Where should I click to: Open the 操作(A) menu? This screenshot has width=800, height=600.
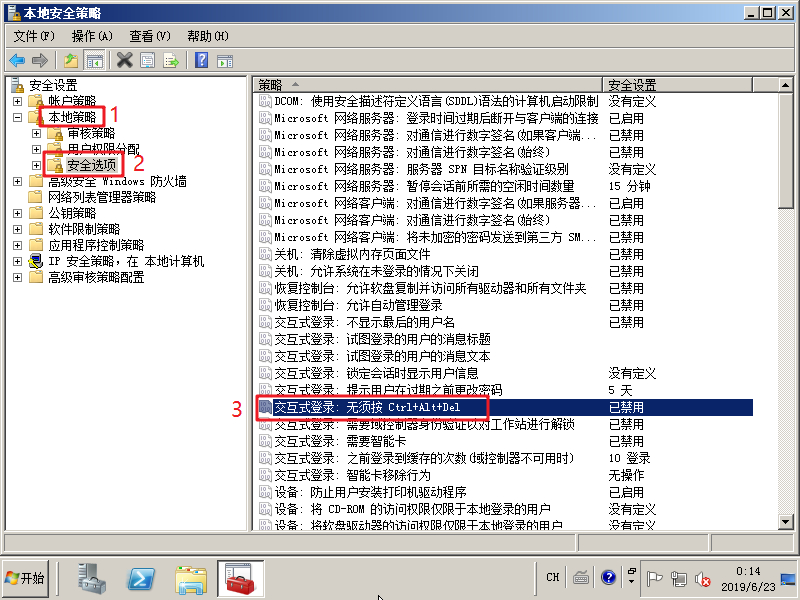tap(91, 36)
